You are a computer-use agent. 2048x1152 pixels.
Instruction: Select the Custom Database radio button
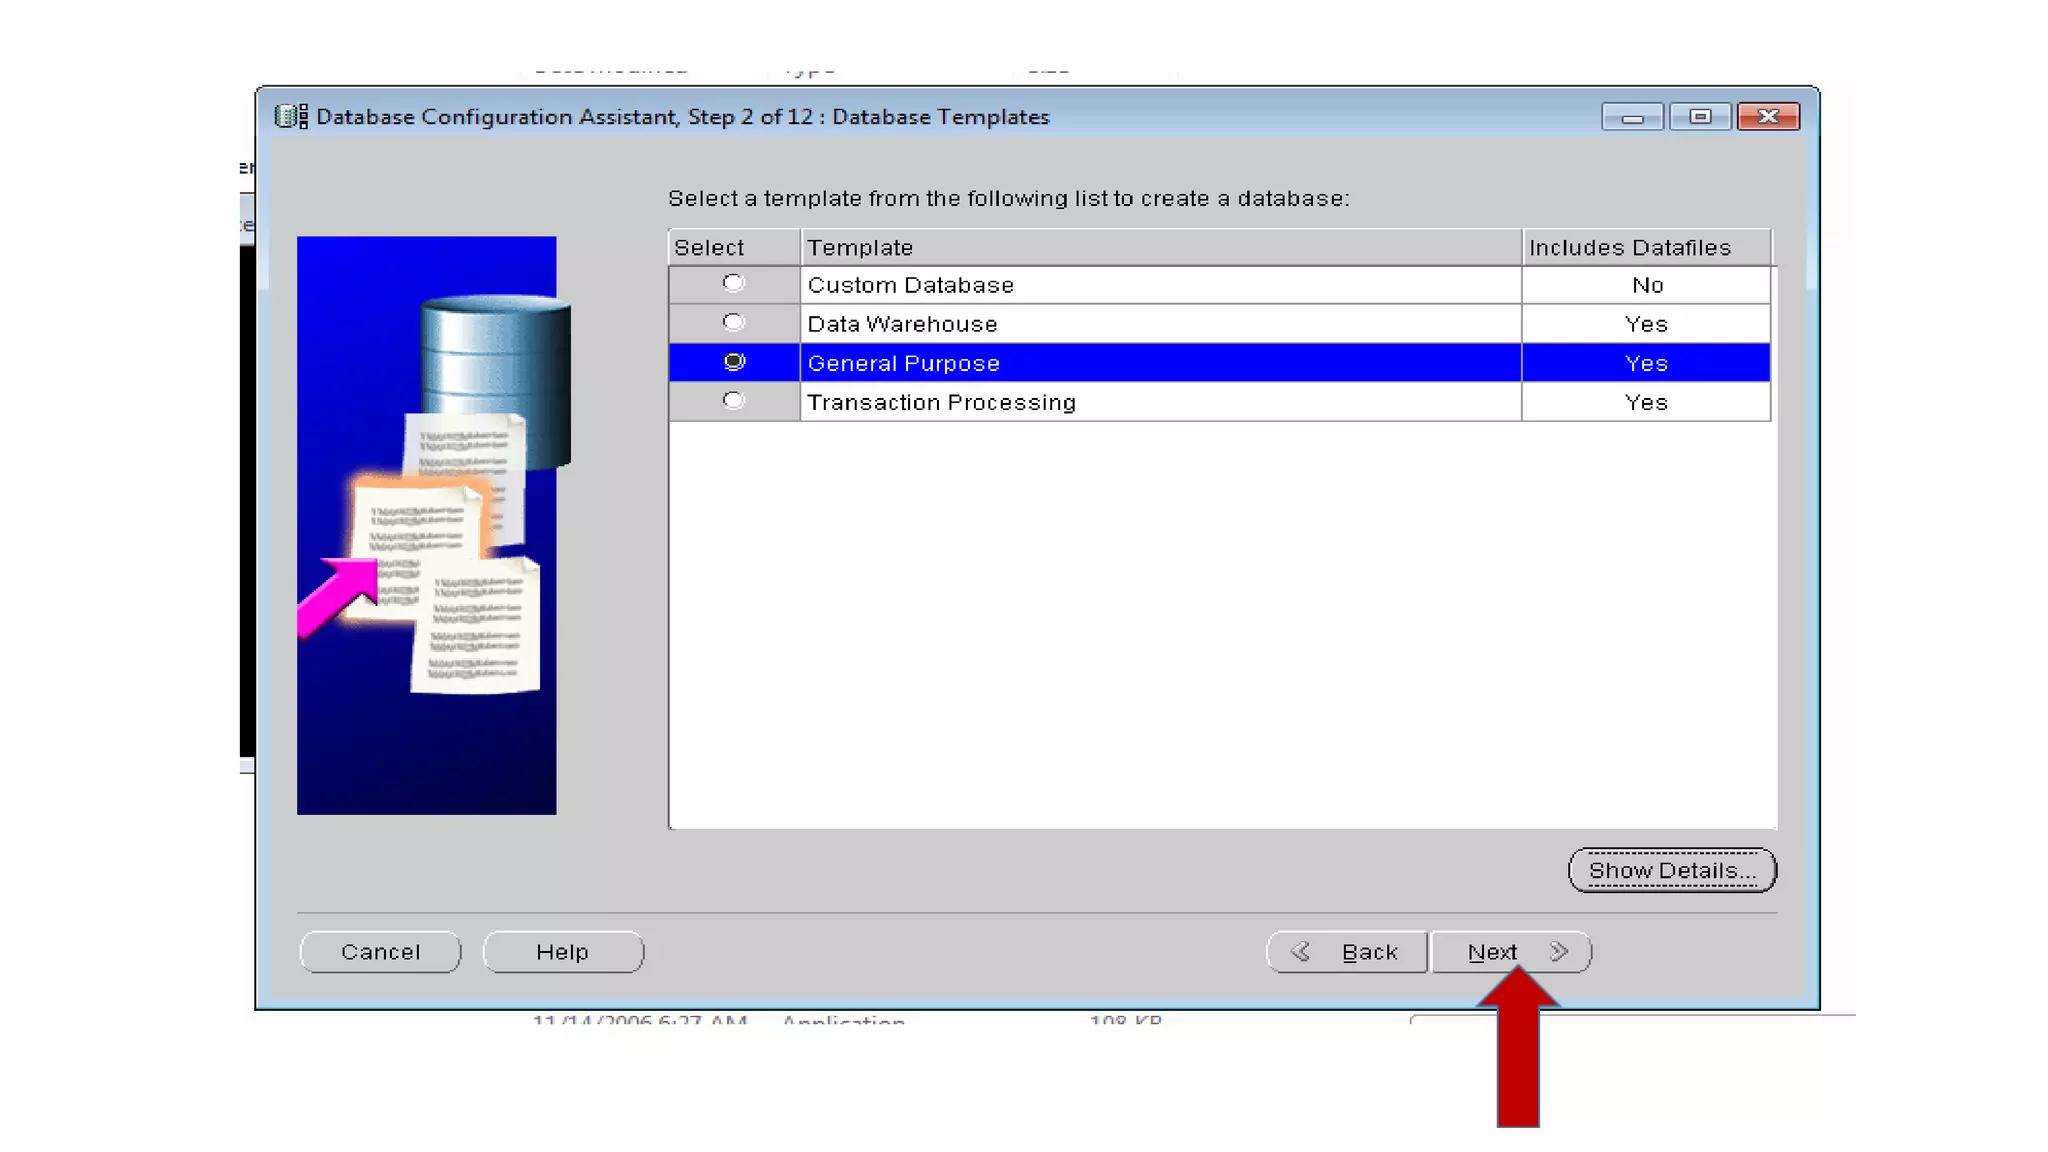click(x=734, y=283)
